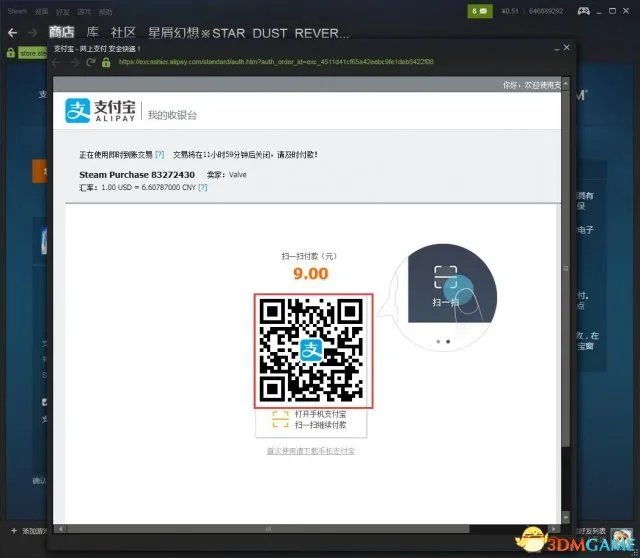
Task: Click the vertical scrollbar thumb in popup
Action: (565, 267)
